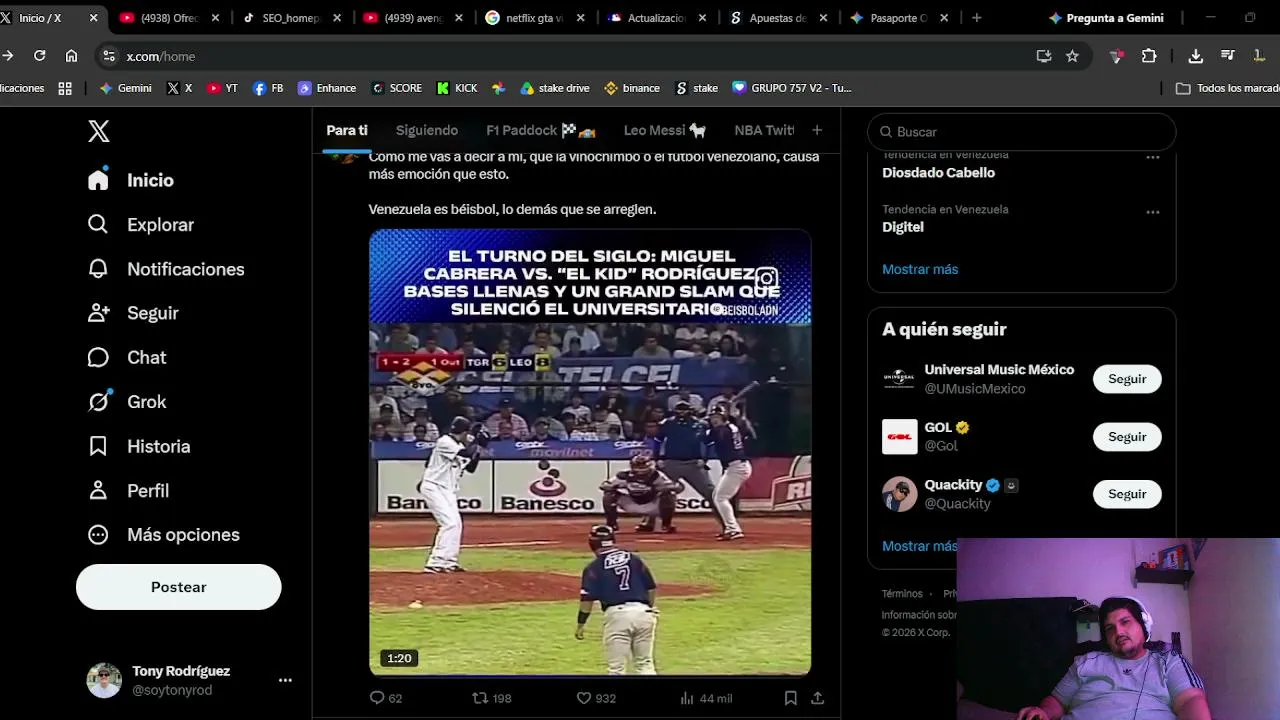This screenshot has height=720, width=1280.
Task: Open the Seguir page in the sidebar
Action: click(132, 313)
